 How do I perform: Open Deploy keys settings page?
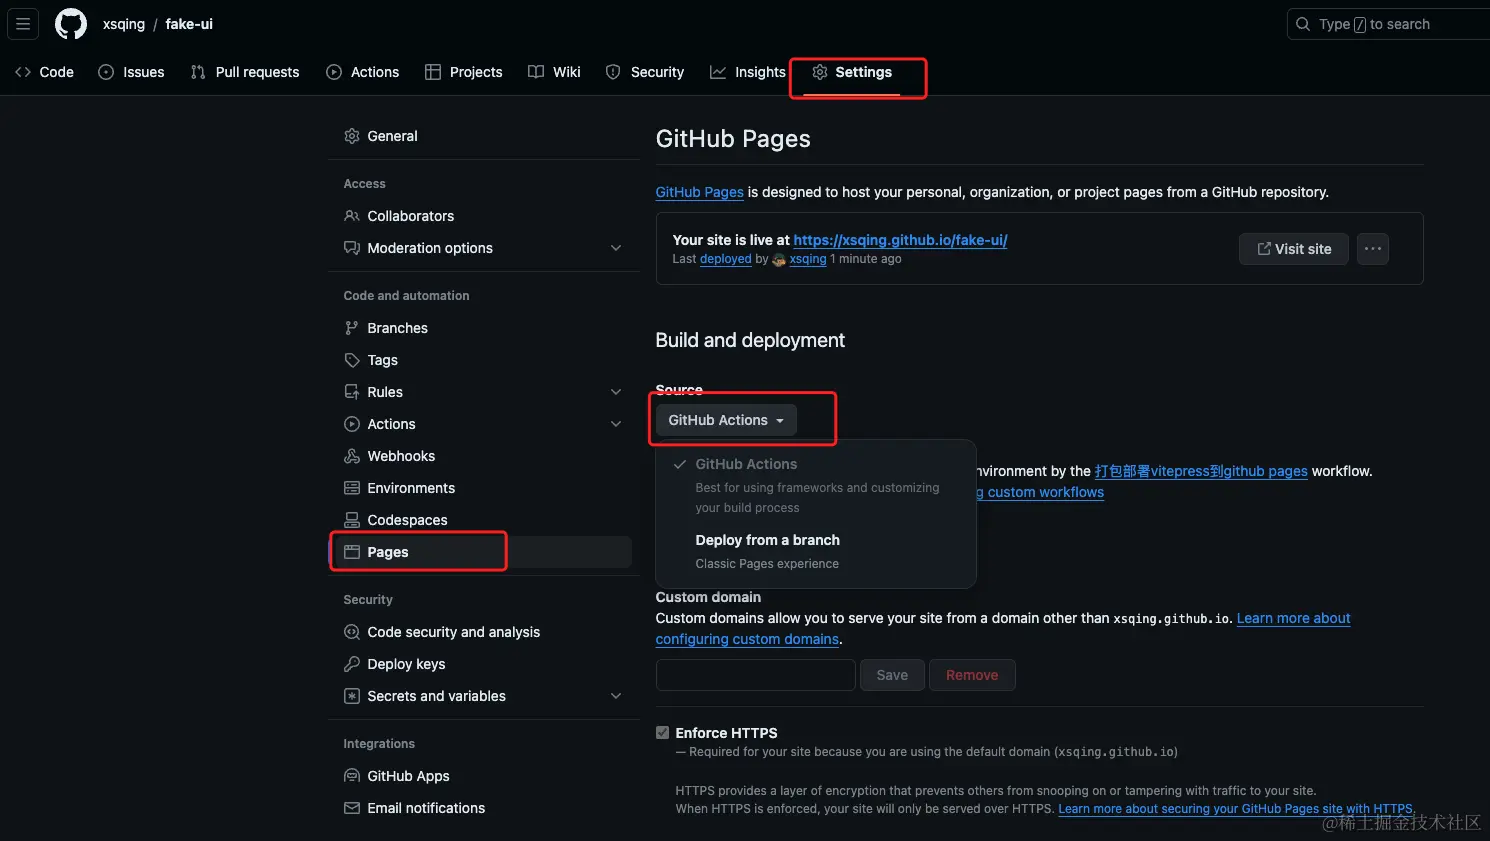click(x=484, y=664)
